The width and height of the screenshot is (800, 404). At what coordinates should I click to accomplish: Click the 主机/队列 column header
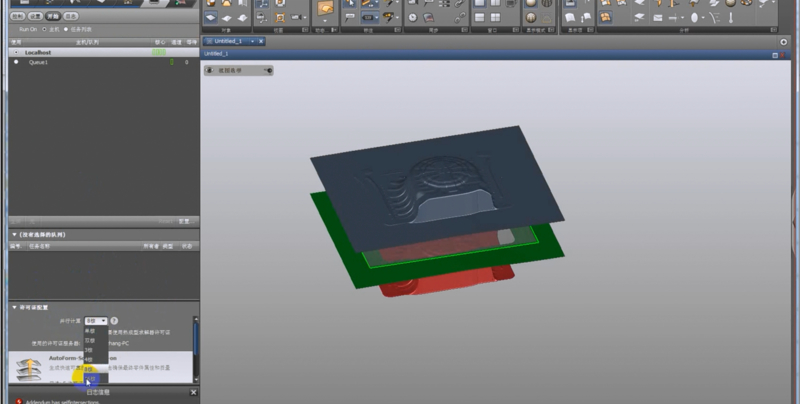tap(87, 42)
